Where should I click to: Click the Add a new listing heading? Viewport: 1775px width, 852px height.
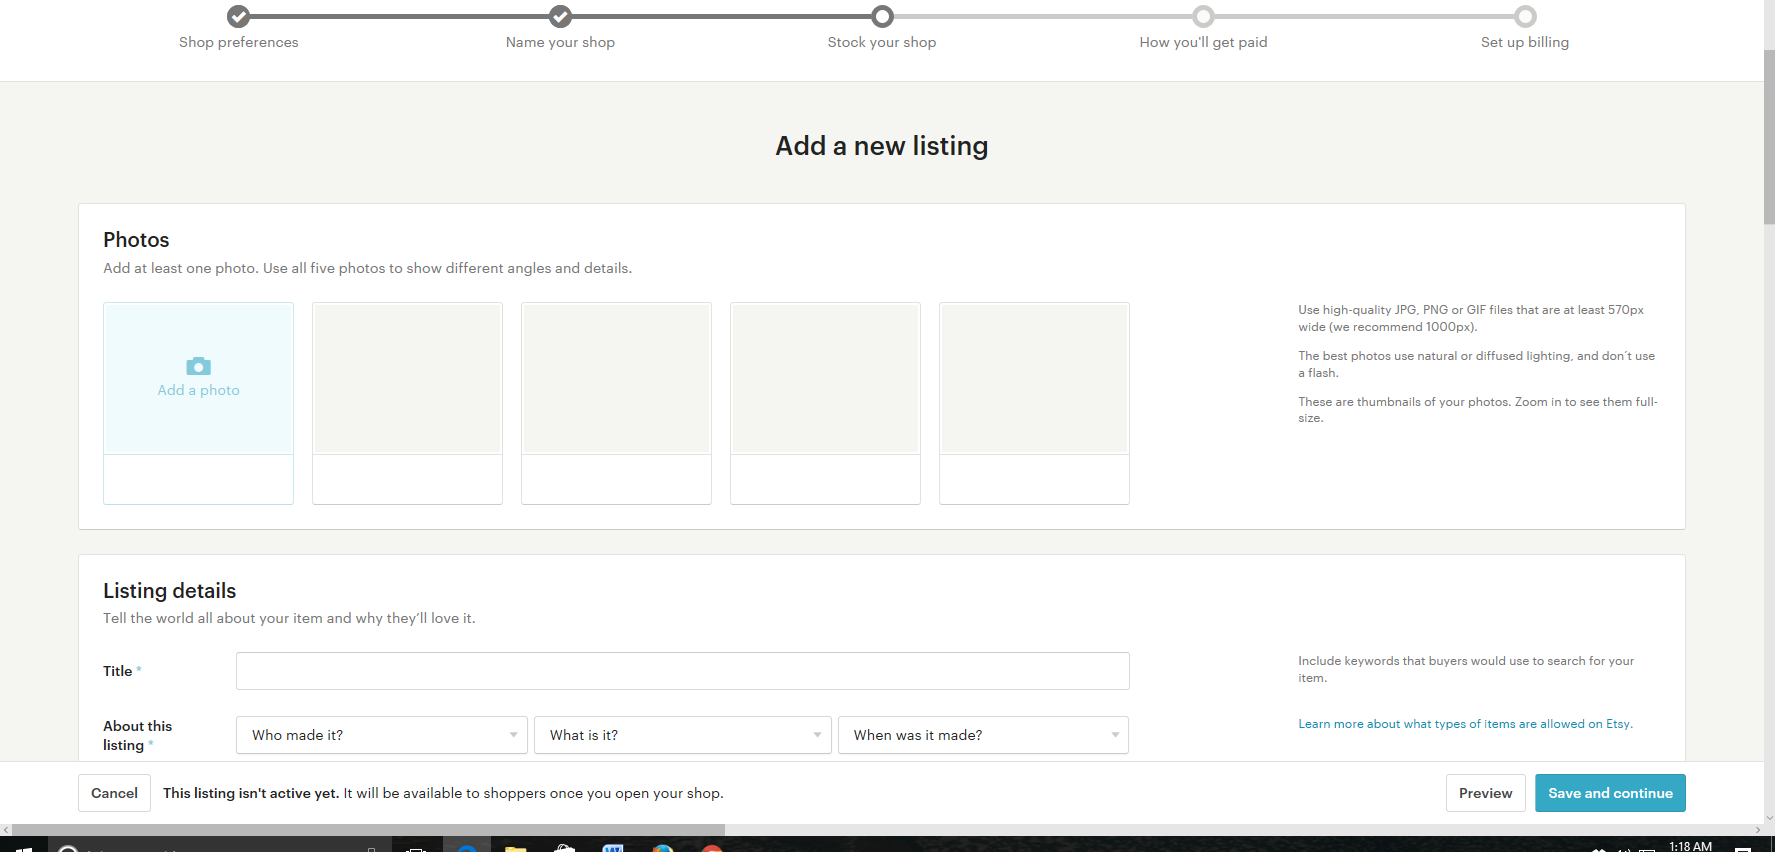coord(882,146)
